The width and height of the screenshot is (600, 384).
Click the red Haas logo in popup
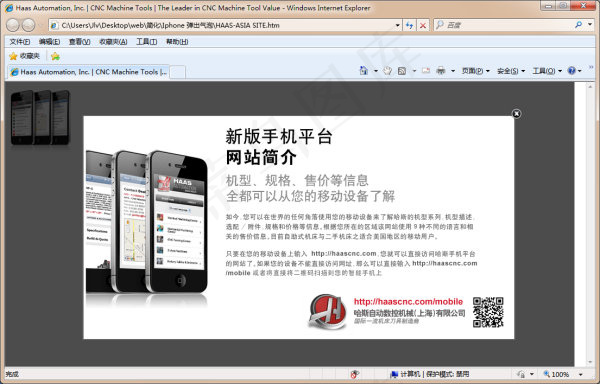point(328,312)
